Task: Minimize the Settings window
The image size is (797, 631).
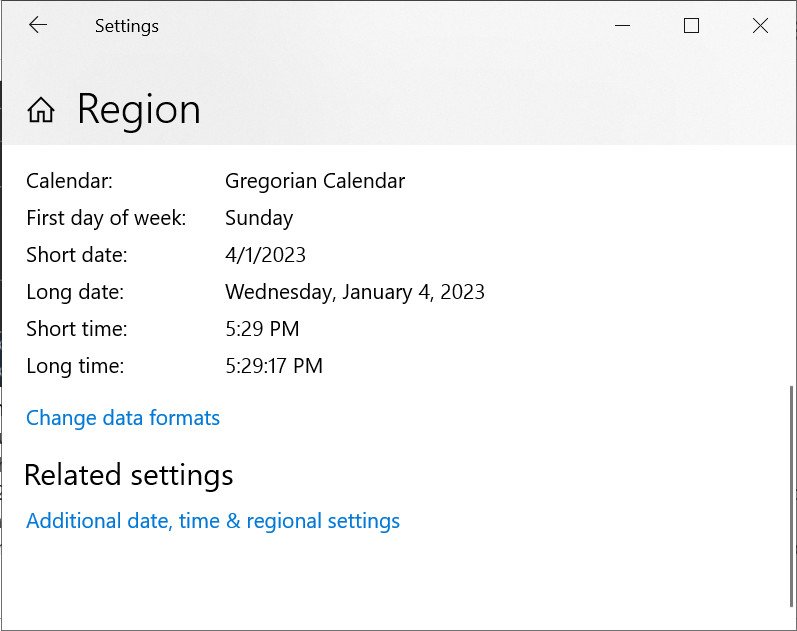Action: point(621,26)
